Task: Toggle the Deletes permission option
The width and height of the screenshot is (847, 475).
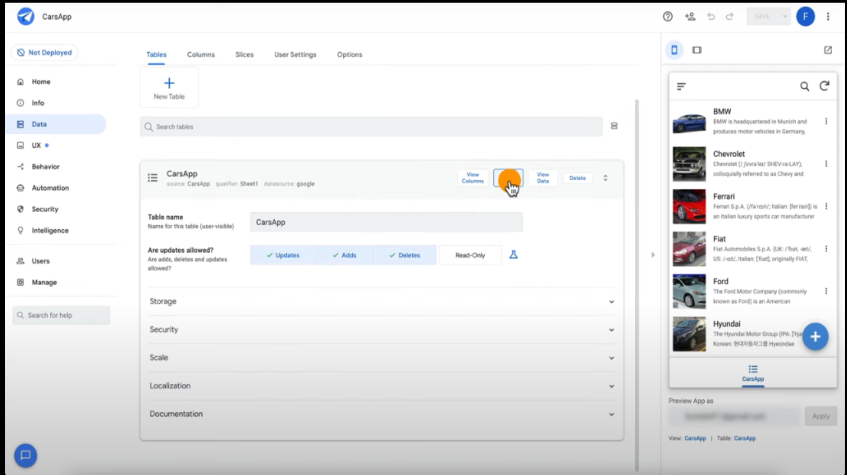Action: coord(405,255)
